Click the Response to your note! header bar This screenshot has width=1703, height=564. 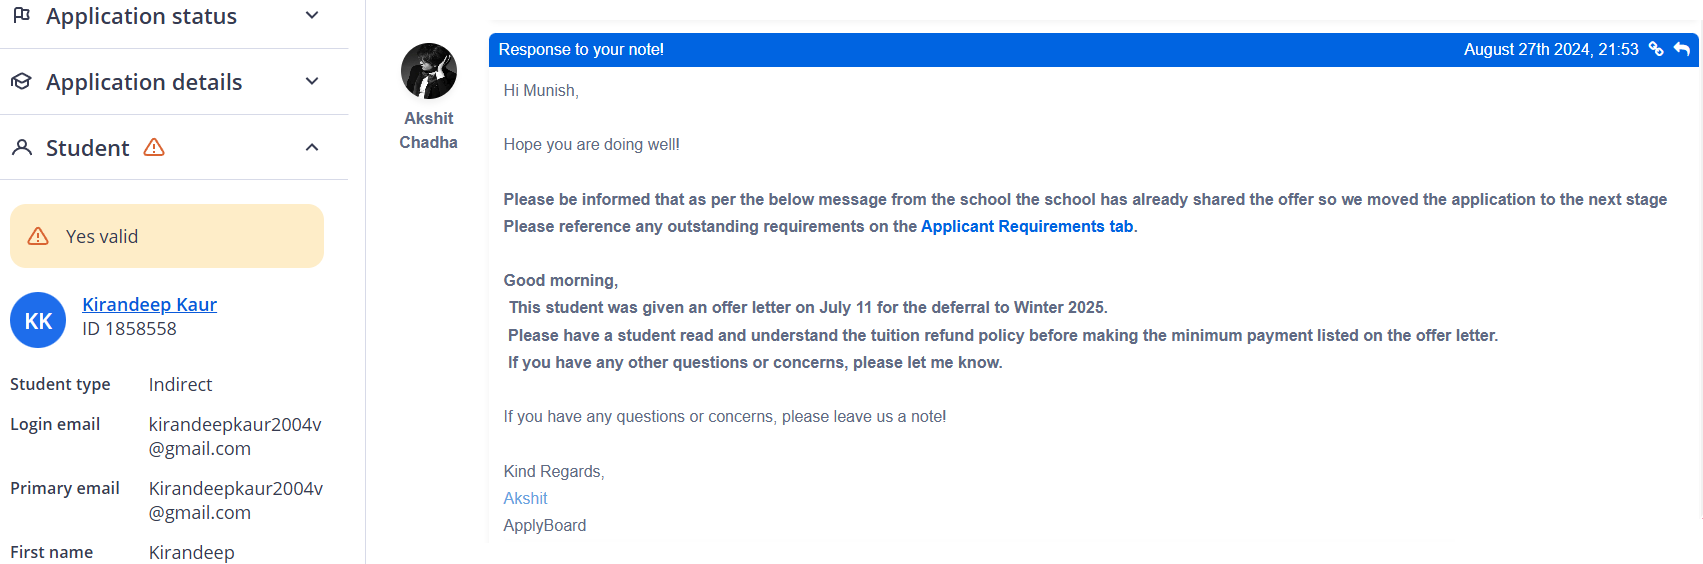click(x=1093, y=50)
